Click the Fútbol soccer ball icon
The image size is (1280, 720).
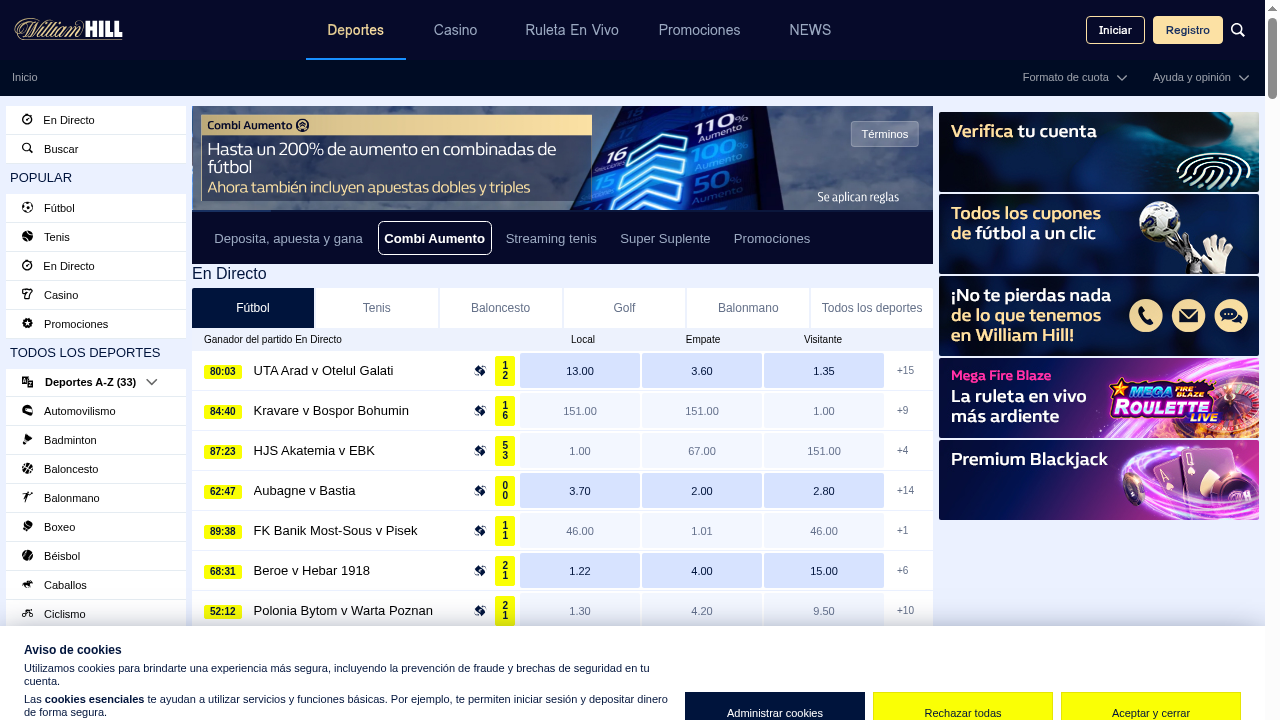(x=27, y=208)
